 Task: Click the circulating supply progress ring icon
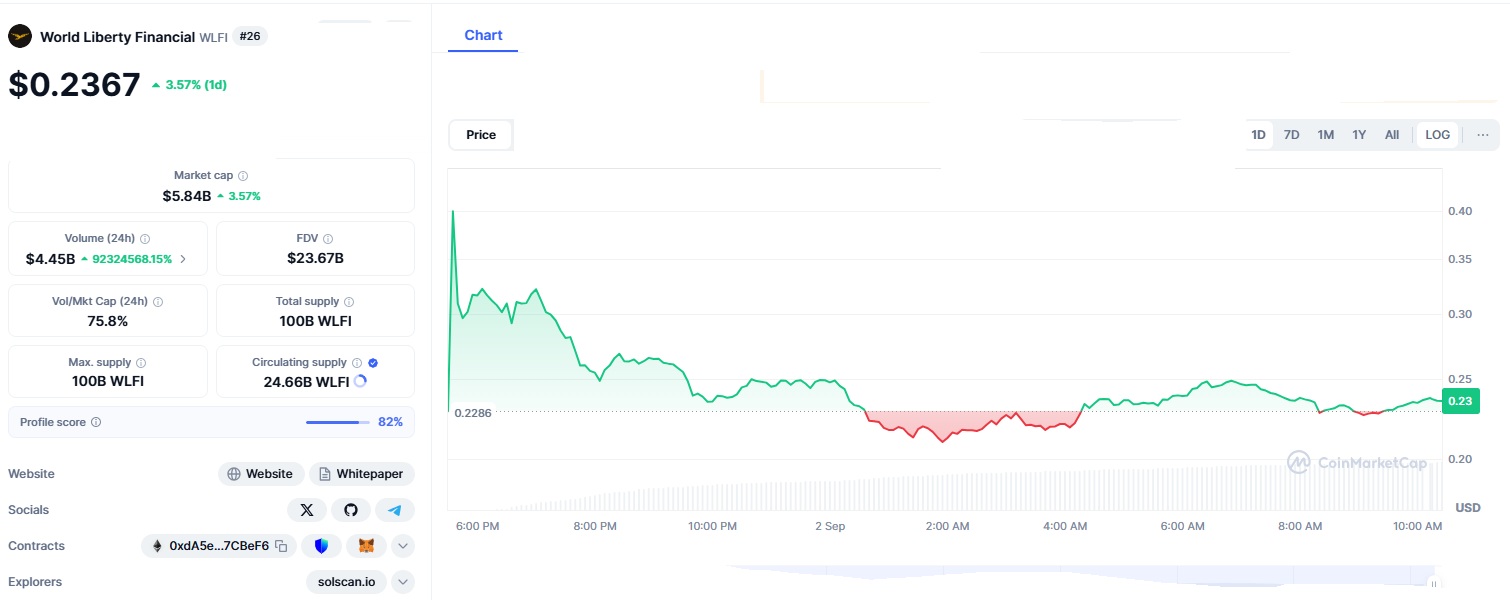361,381
